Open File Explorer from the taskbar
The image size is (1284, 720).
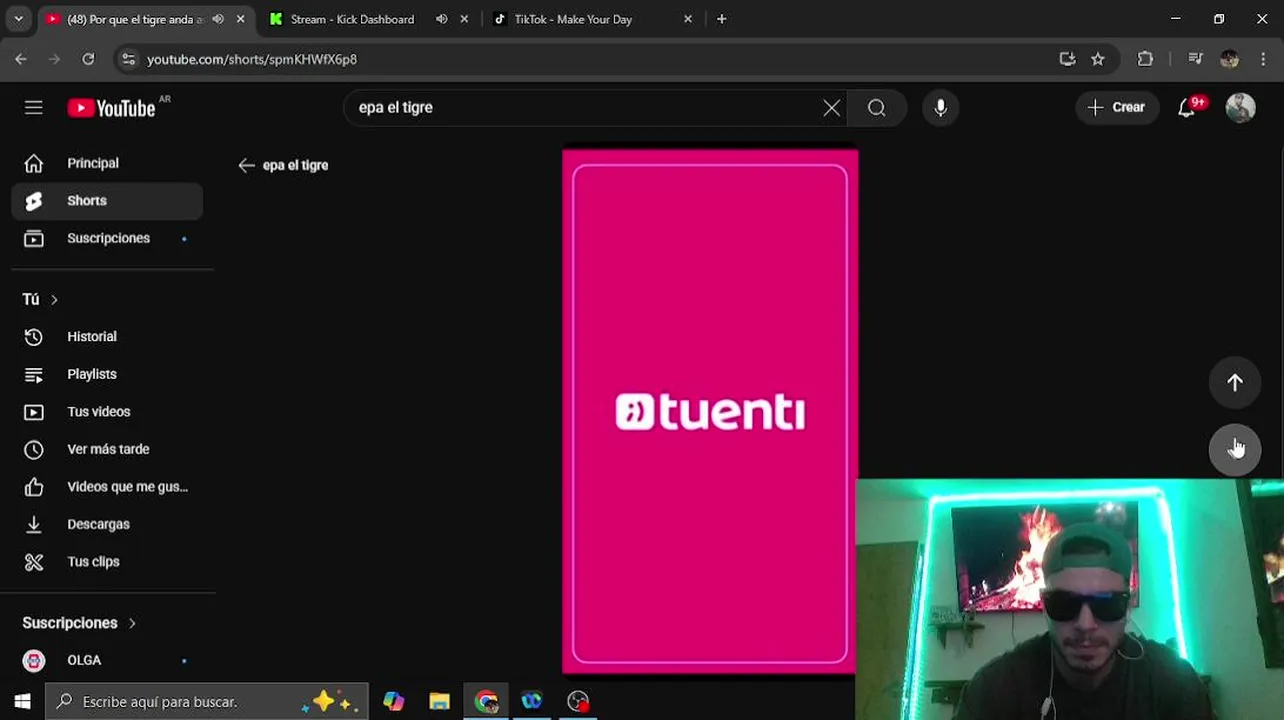439,702
